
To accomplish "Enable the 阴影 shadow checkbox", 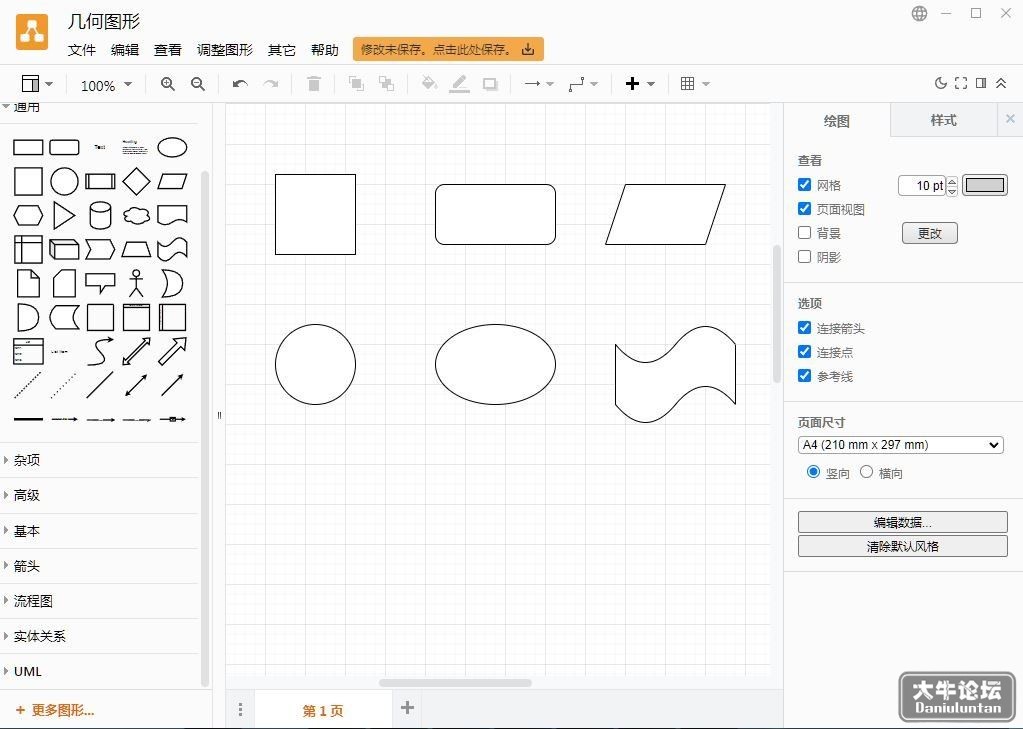I will (x=804, y=256).
